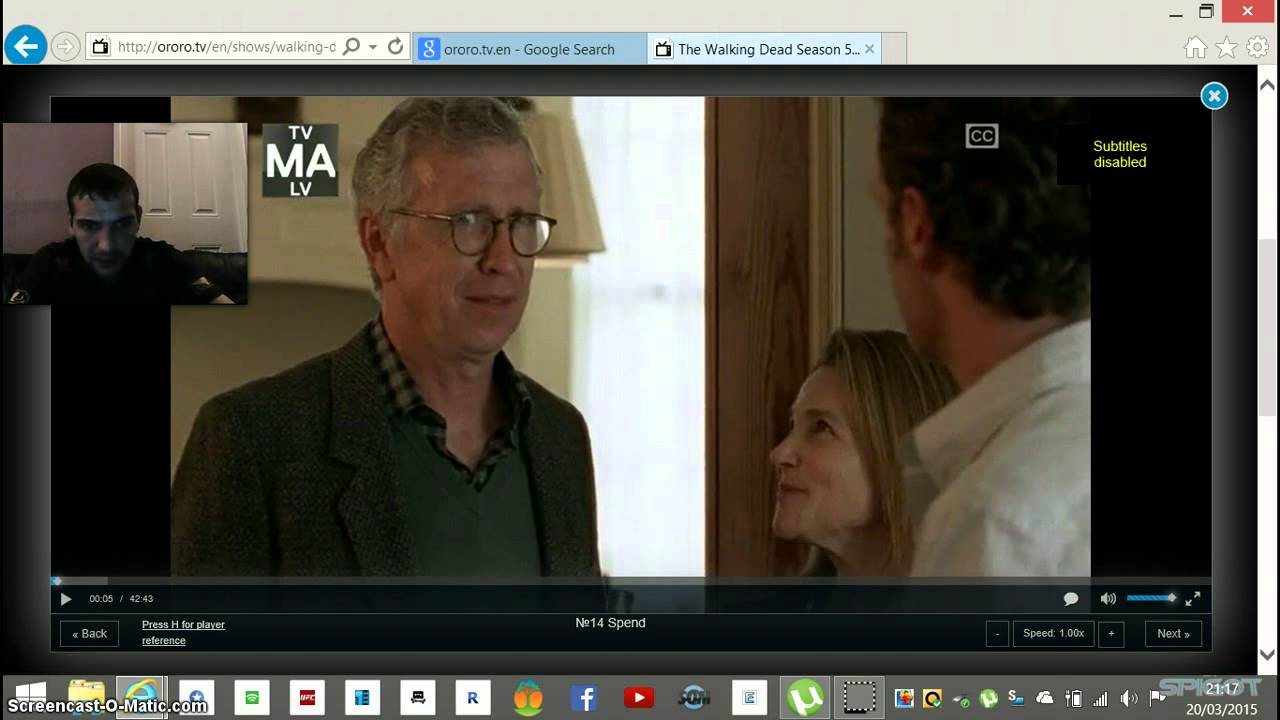Screen dimensions: 1280x720
Task: Click the browser forward arrow button
Action: [65, 46]
